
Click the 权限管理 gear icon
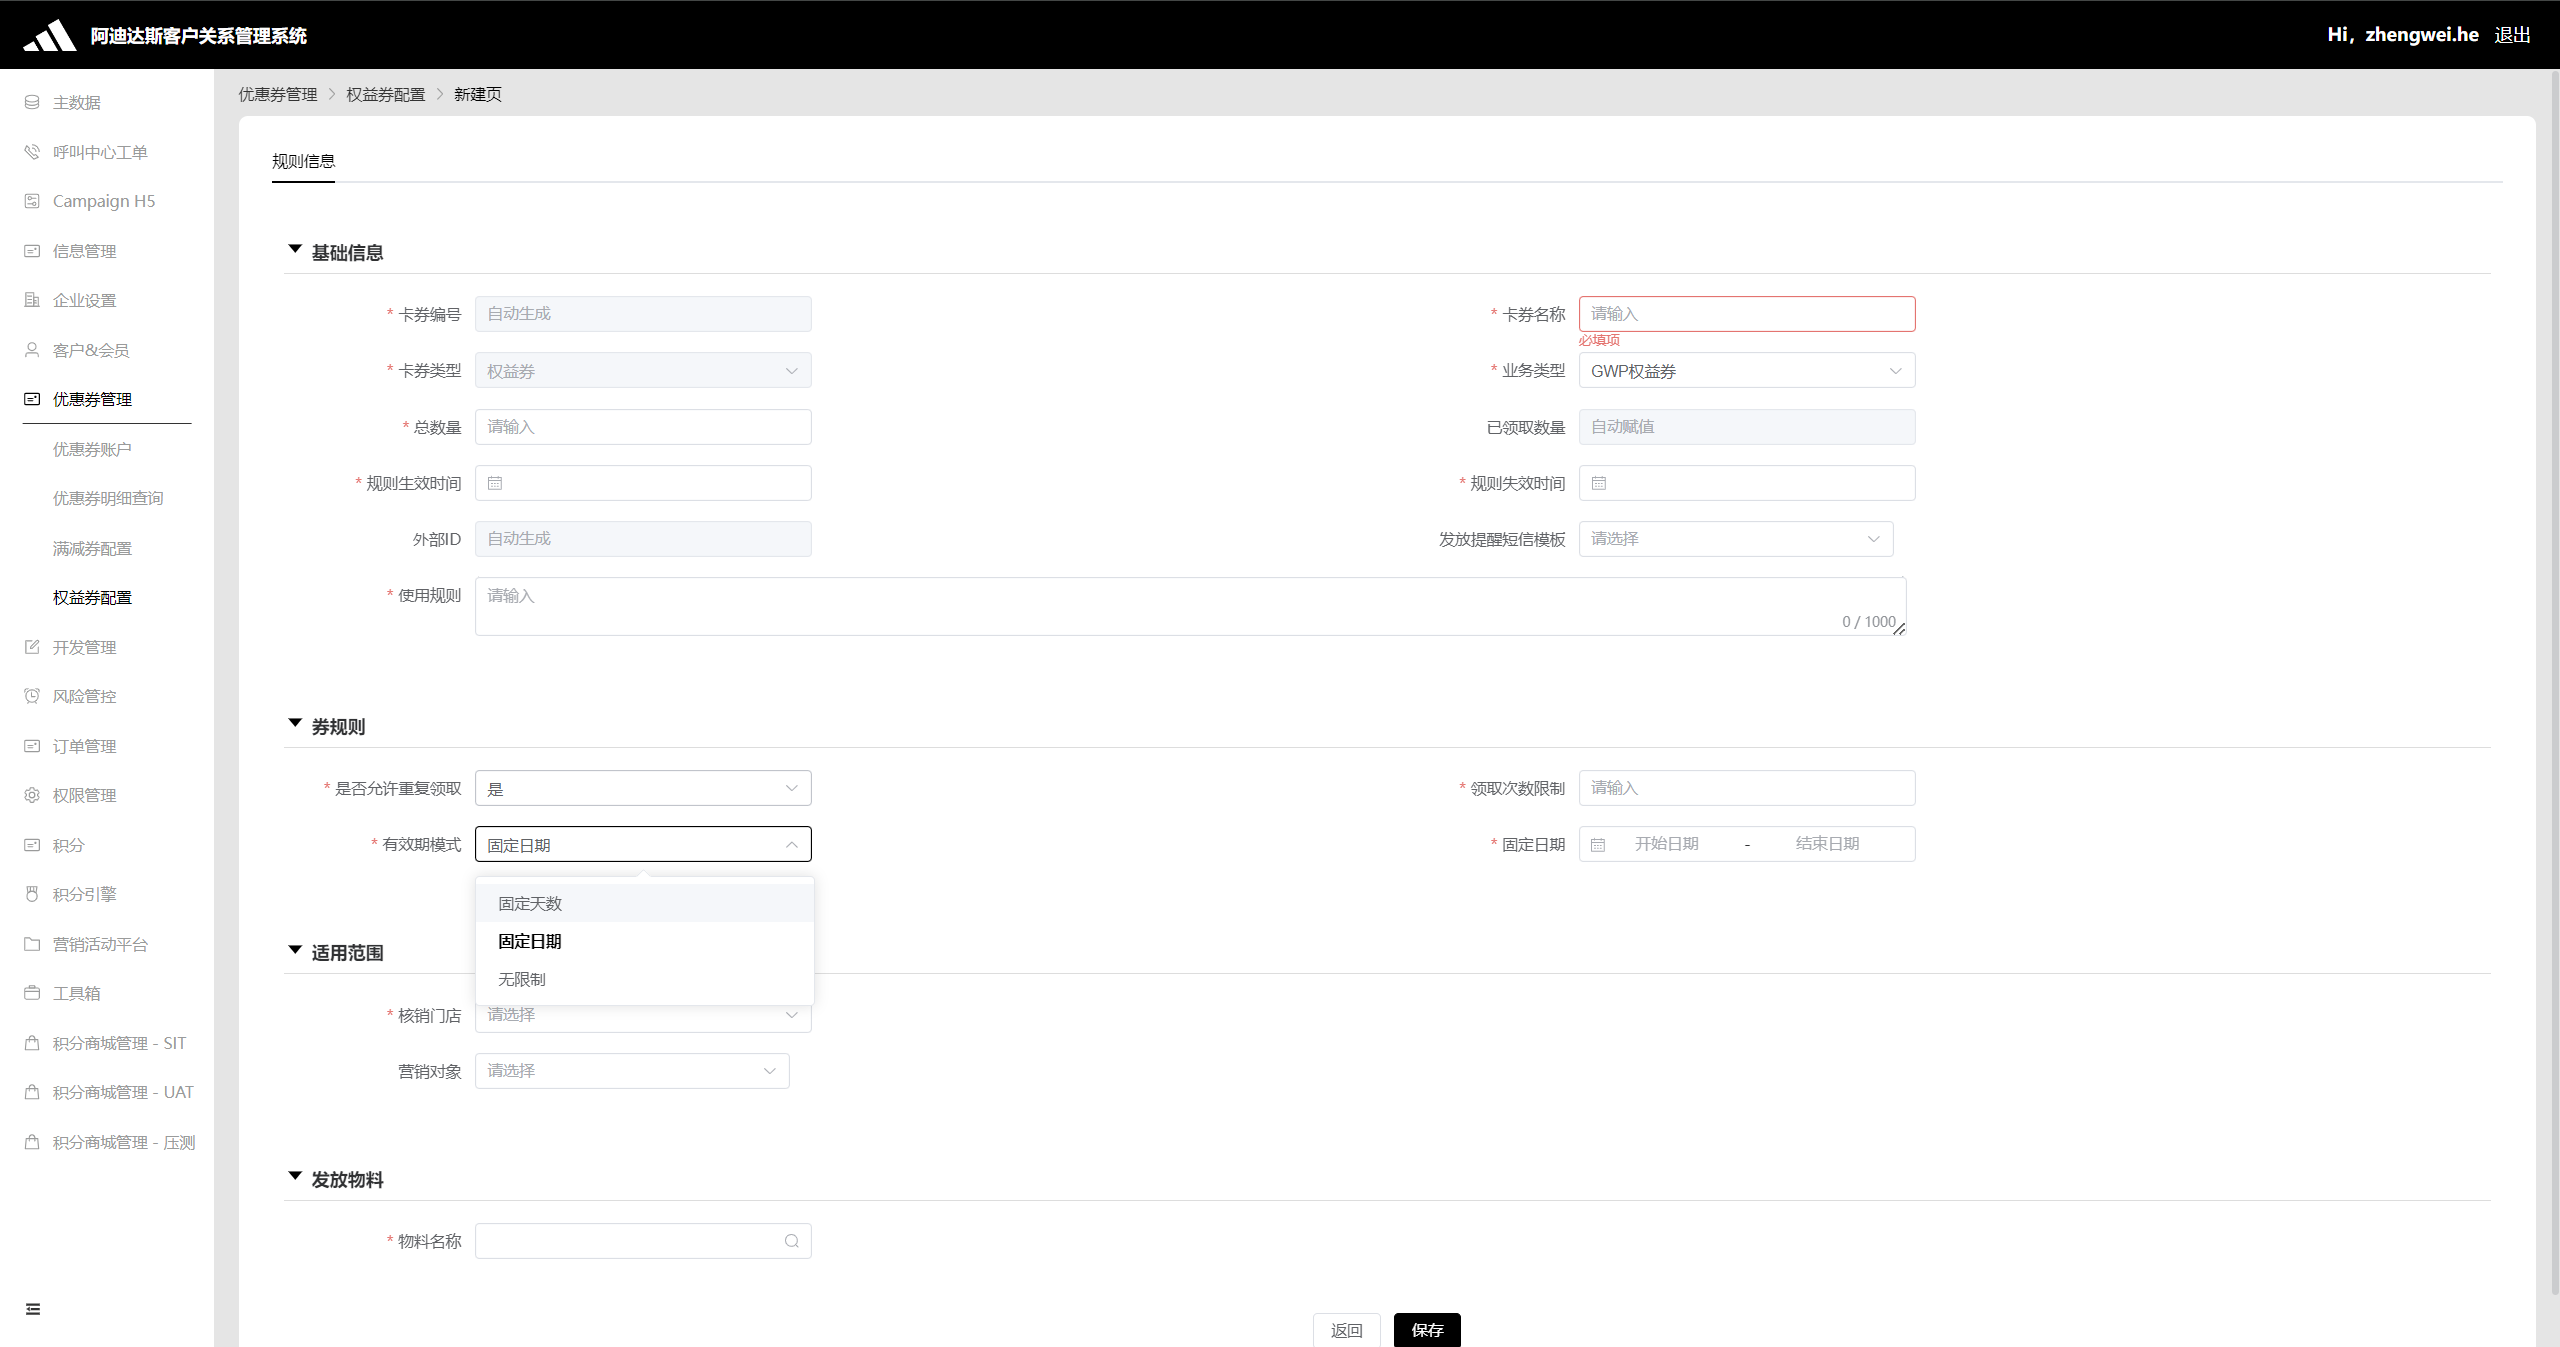point(32,795)
